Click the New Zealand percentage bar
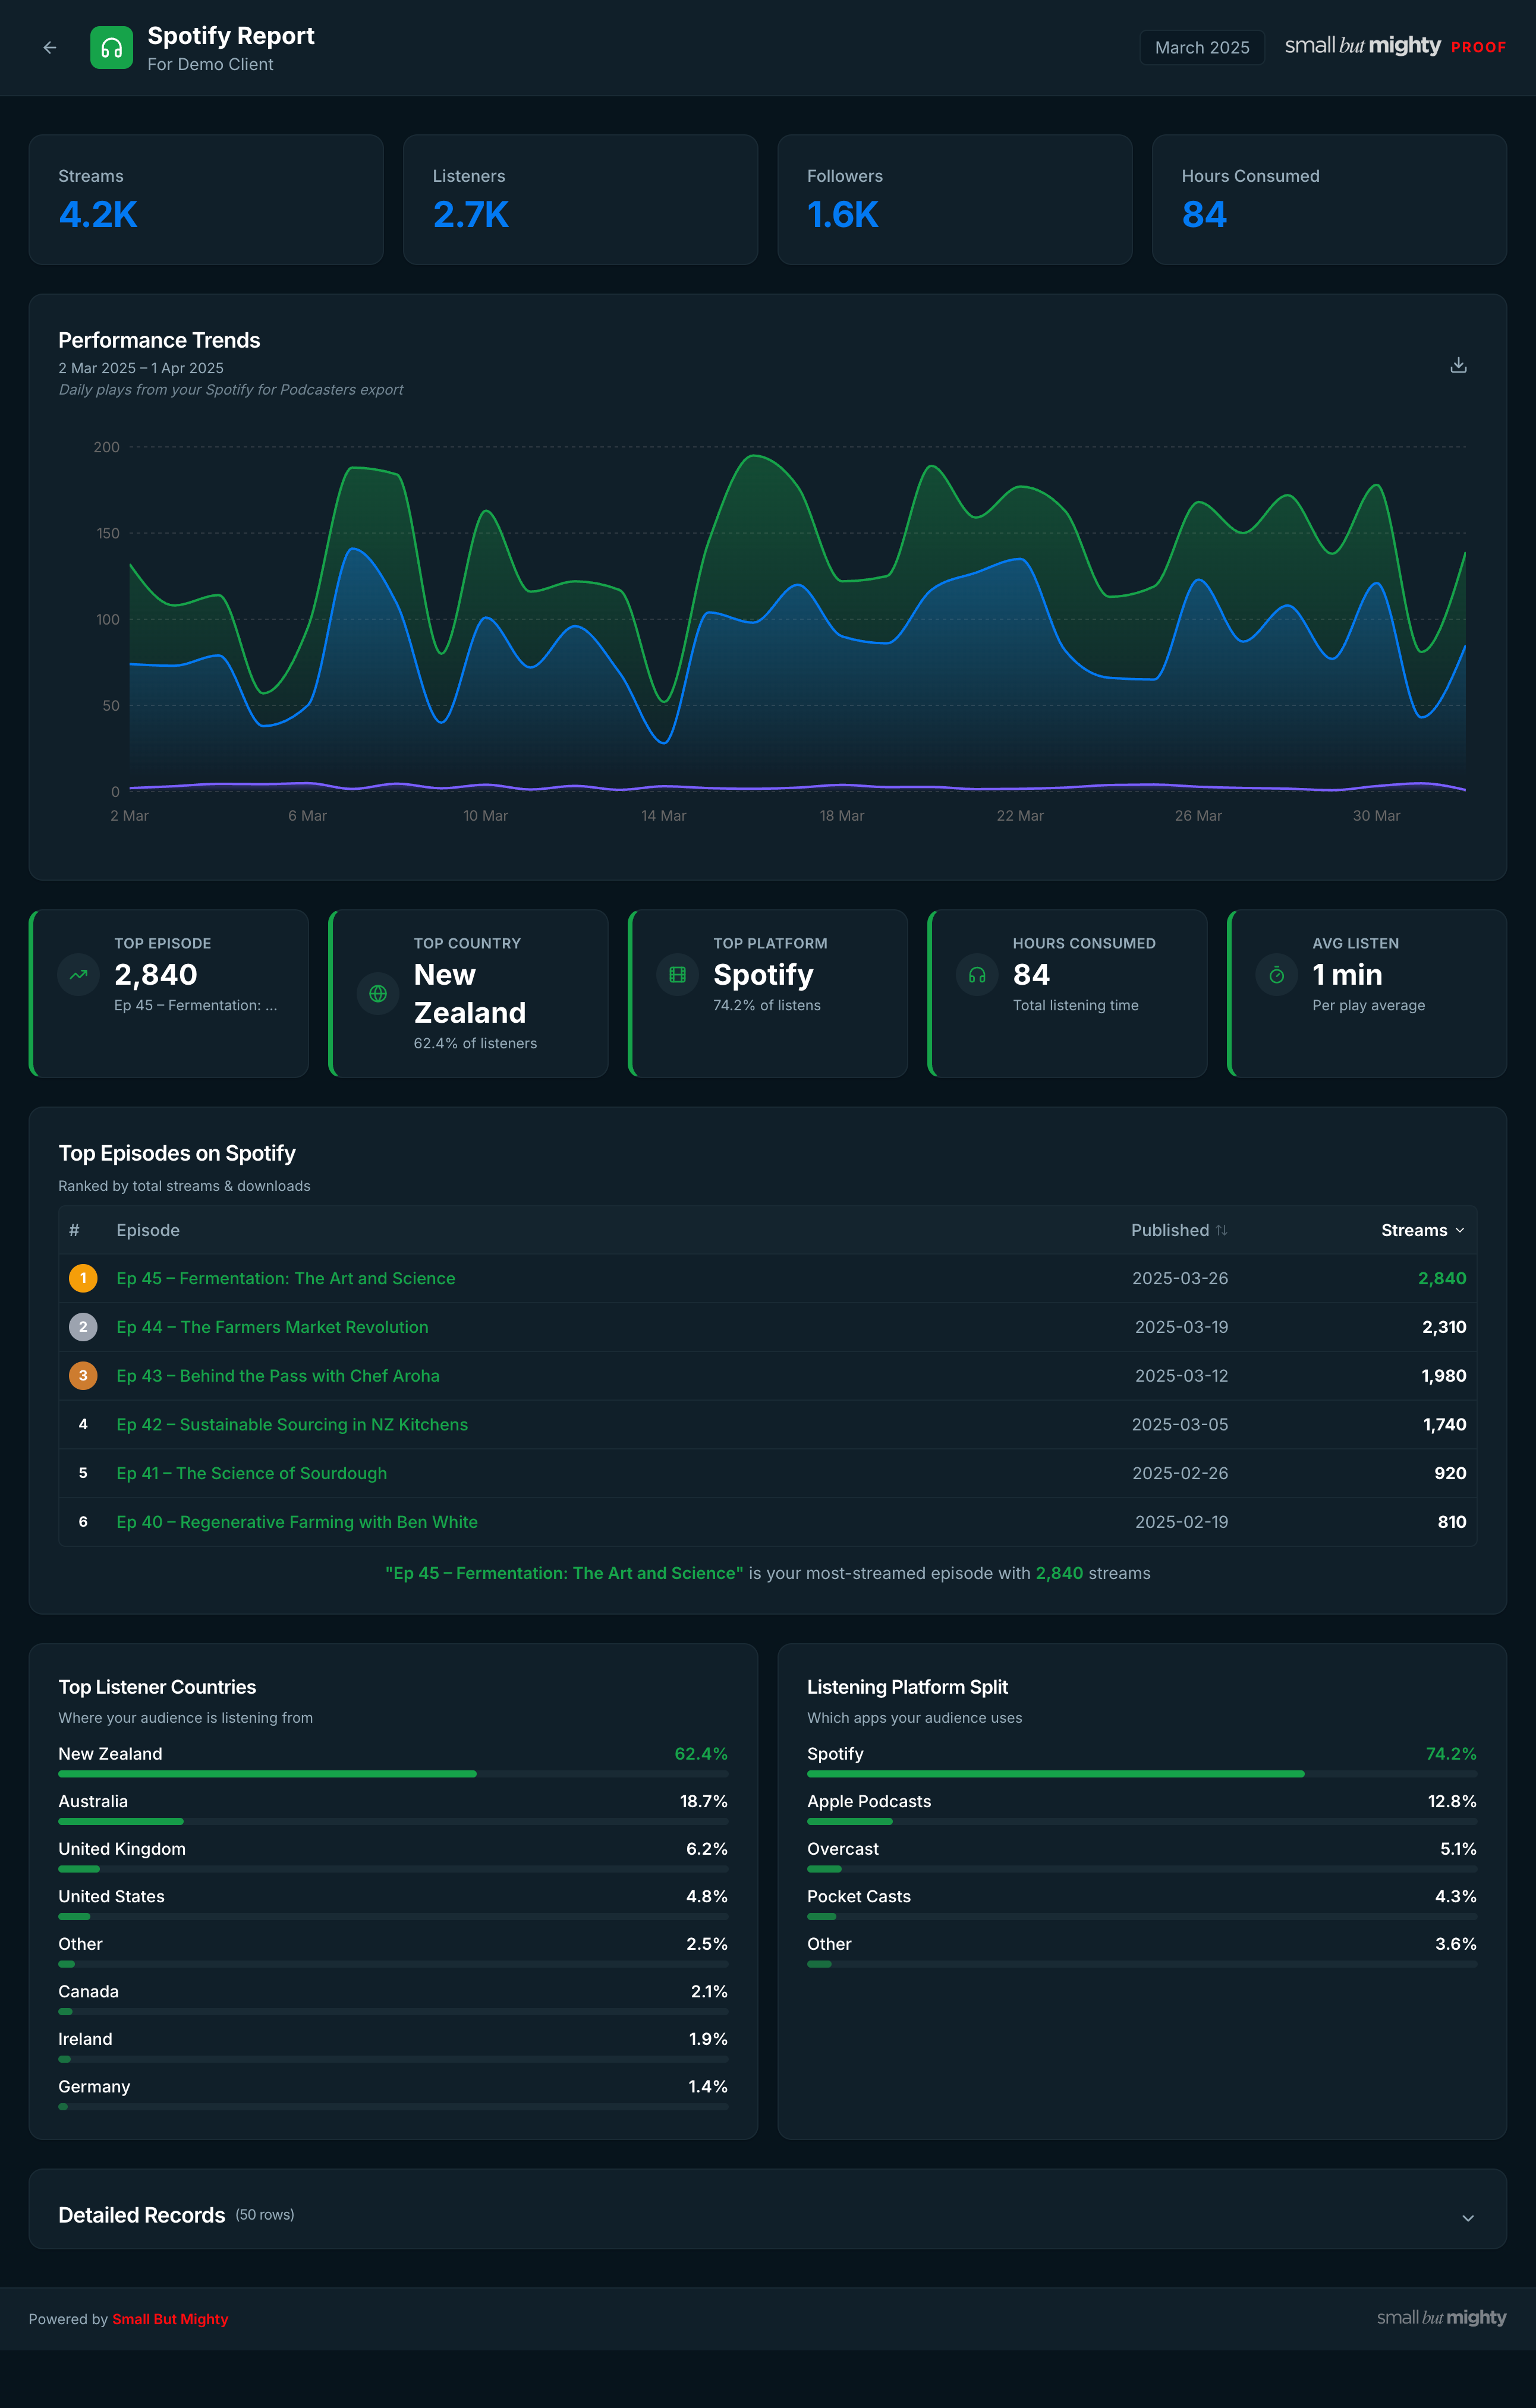This screenshot has height=2408, width=1536. [393, 1774]
